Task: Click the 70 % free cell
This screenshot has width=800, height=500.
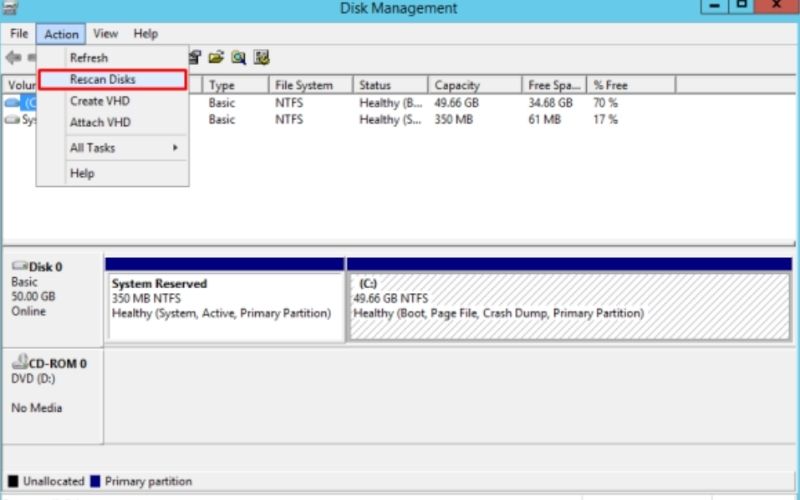Action: [606, 103]
